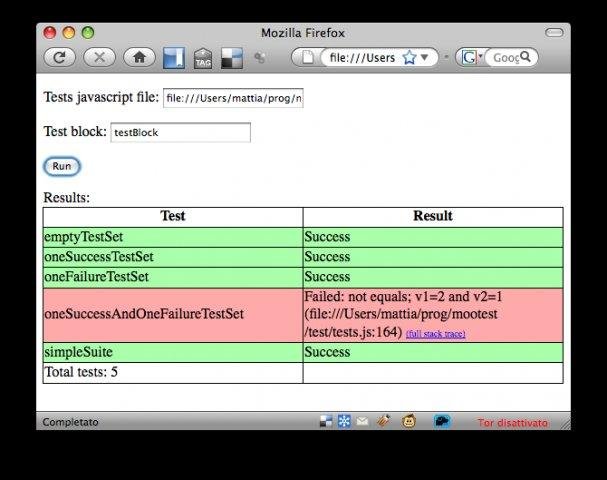Screen dimensions: 607x480
Task: Open the address bar history dropdown arrow
Action: tap(425, 57)
